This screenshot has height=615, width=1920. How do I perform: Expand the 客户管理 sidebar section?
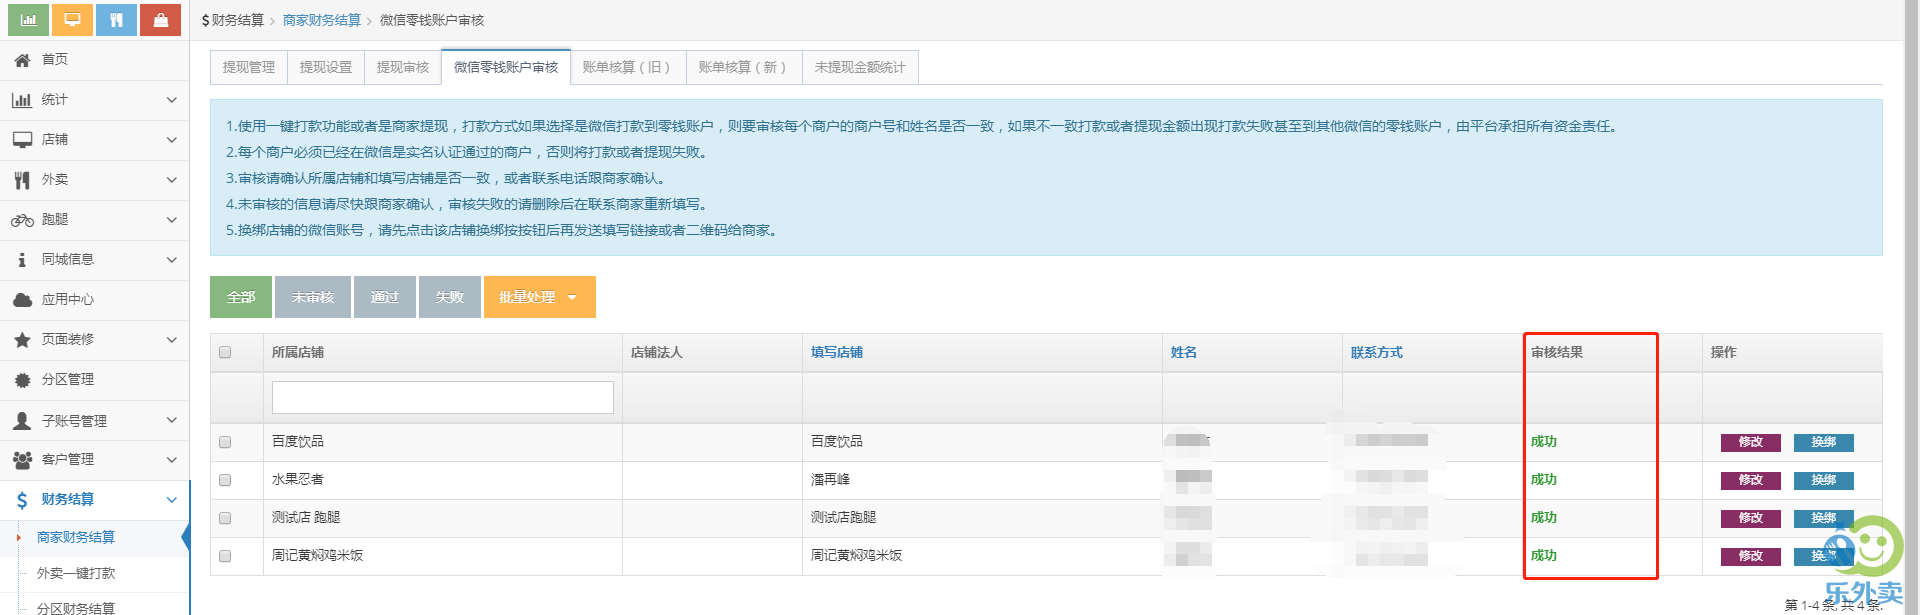coord(94,460)
